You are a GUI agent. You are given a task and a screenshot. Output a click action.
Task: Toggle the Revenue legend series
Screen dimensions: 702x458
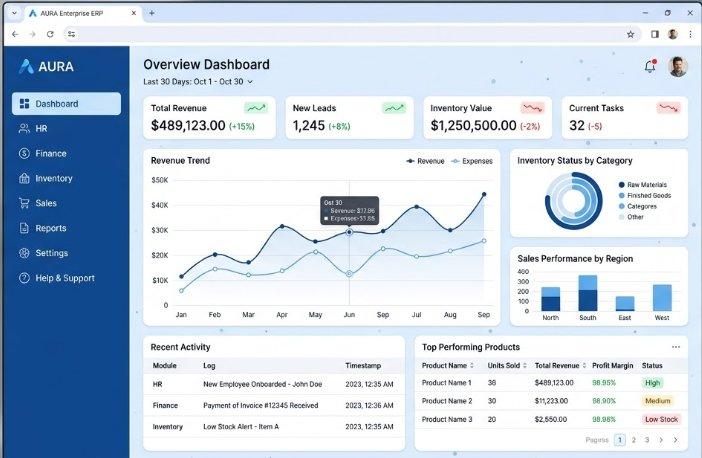click(x=425, y=161)
